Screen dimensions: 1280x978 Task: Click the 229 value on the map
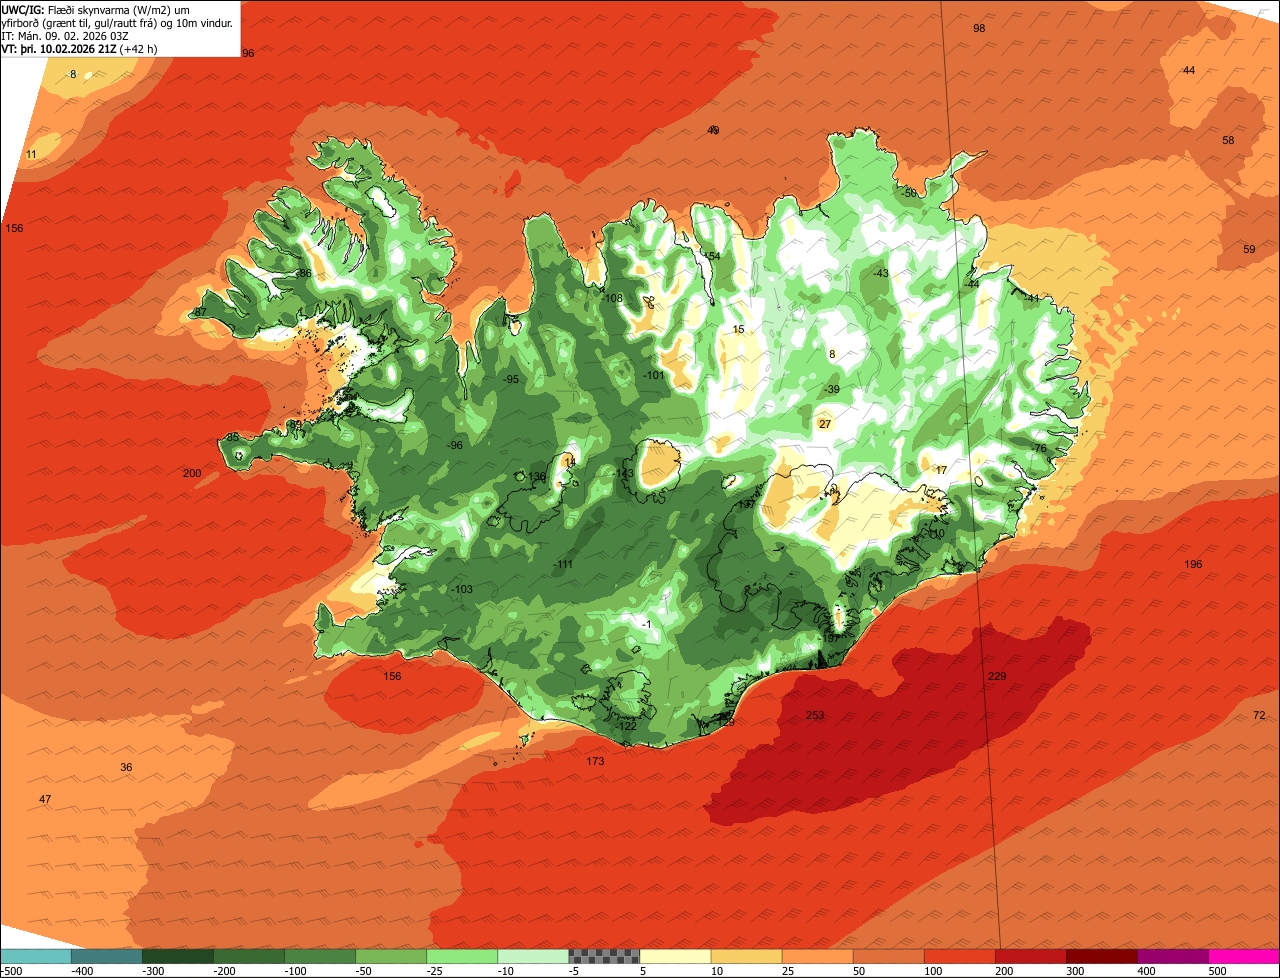coord(997,677)
